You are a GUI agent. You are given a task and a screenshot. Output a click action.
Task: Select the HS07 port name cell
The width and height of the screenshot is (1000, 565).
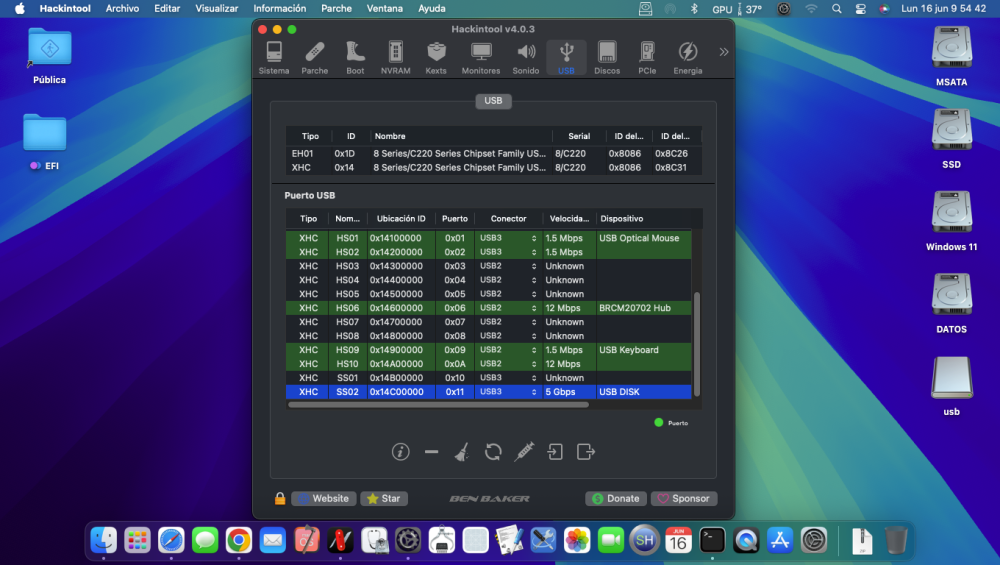point(348,322)
